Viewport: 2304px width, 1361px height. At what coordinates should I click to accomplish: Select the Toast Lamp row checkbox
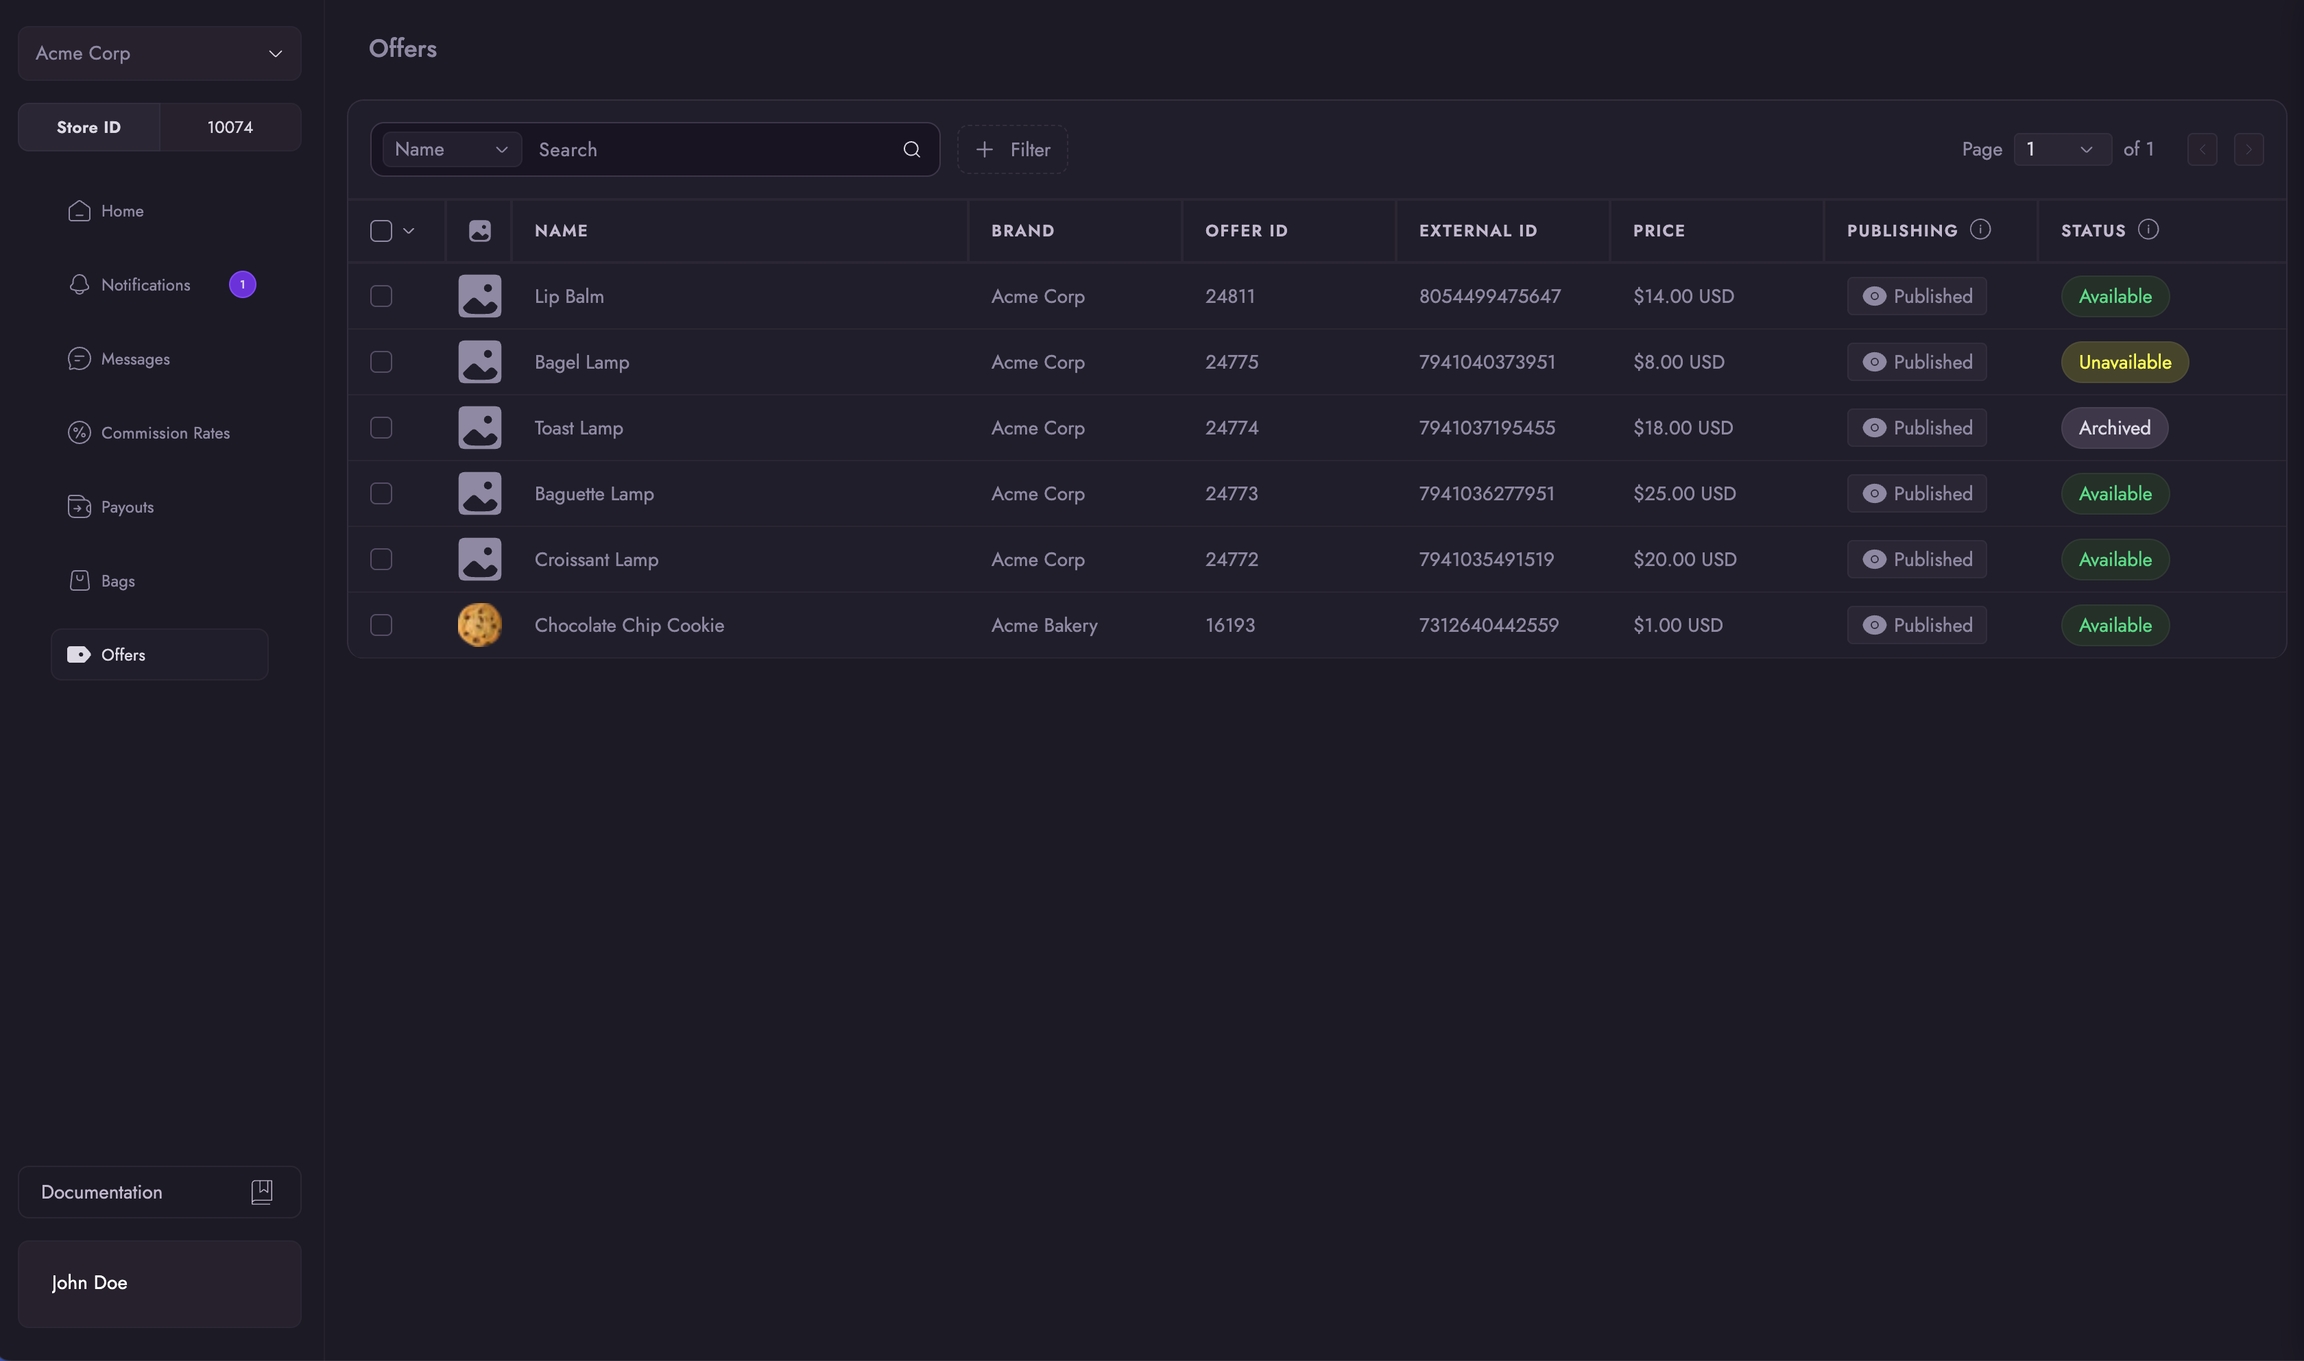[381, 428]
